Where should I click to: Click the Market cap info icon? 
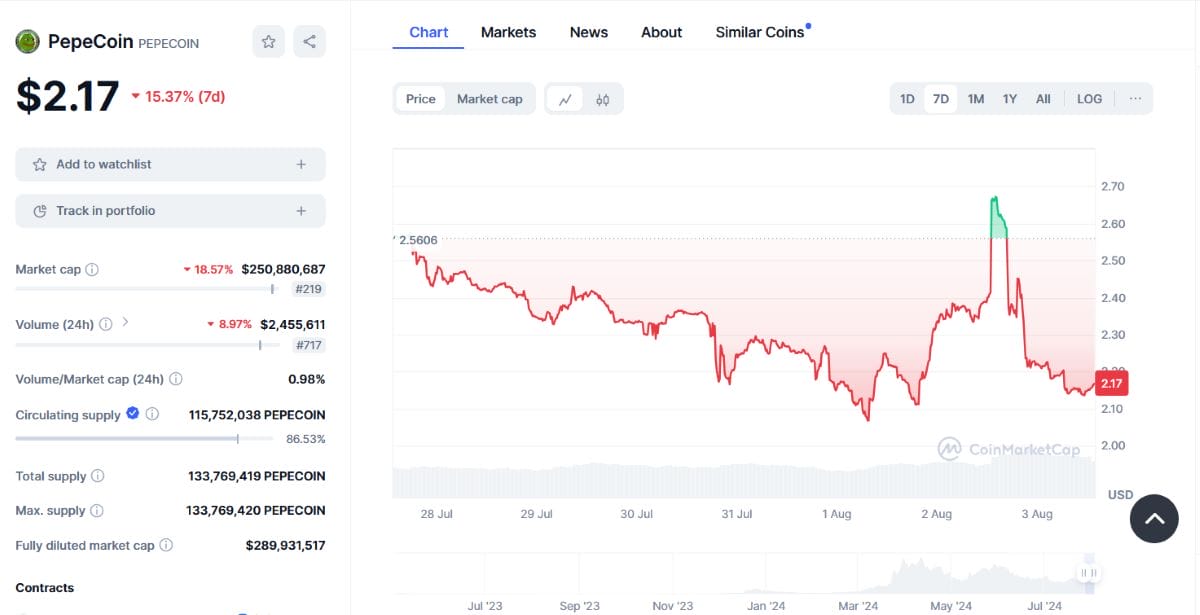coord(92,270)
